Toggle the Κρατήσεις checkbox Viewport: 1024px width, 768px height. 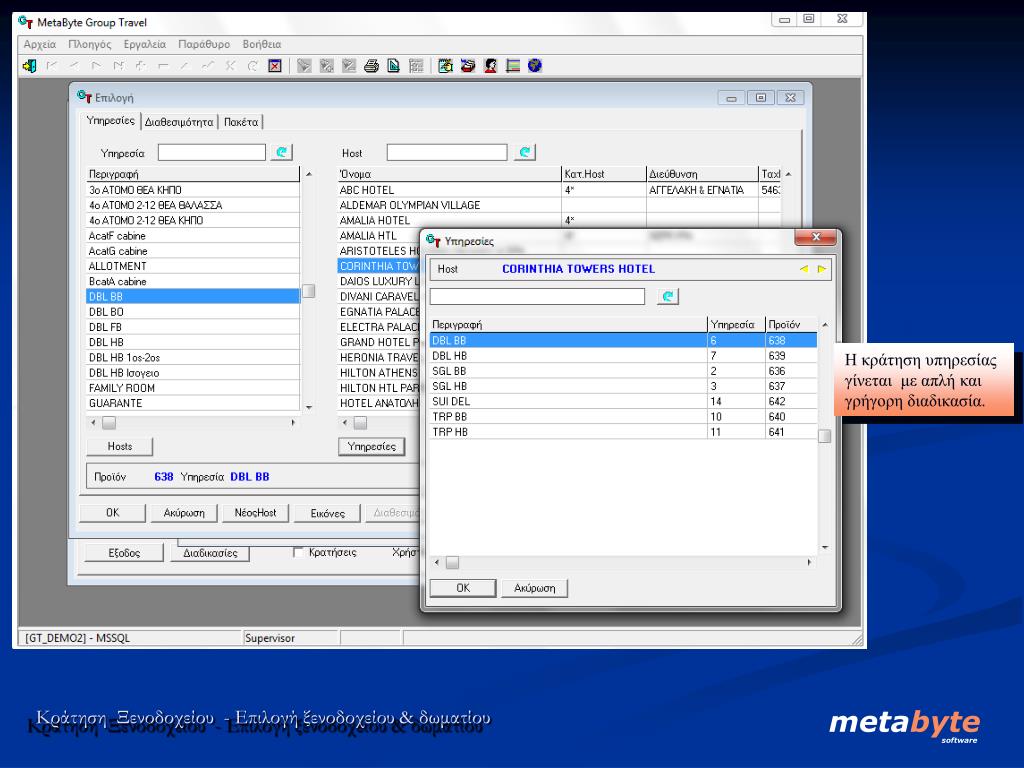pos(298,552)
